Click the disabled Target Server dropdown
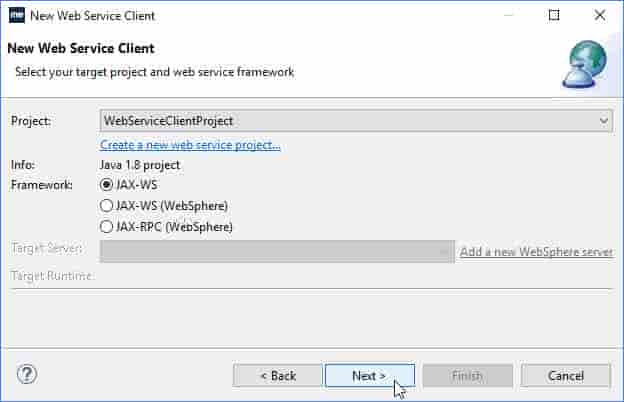 pyautogui.click(x=277, y=251)
